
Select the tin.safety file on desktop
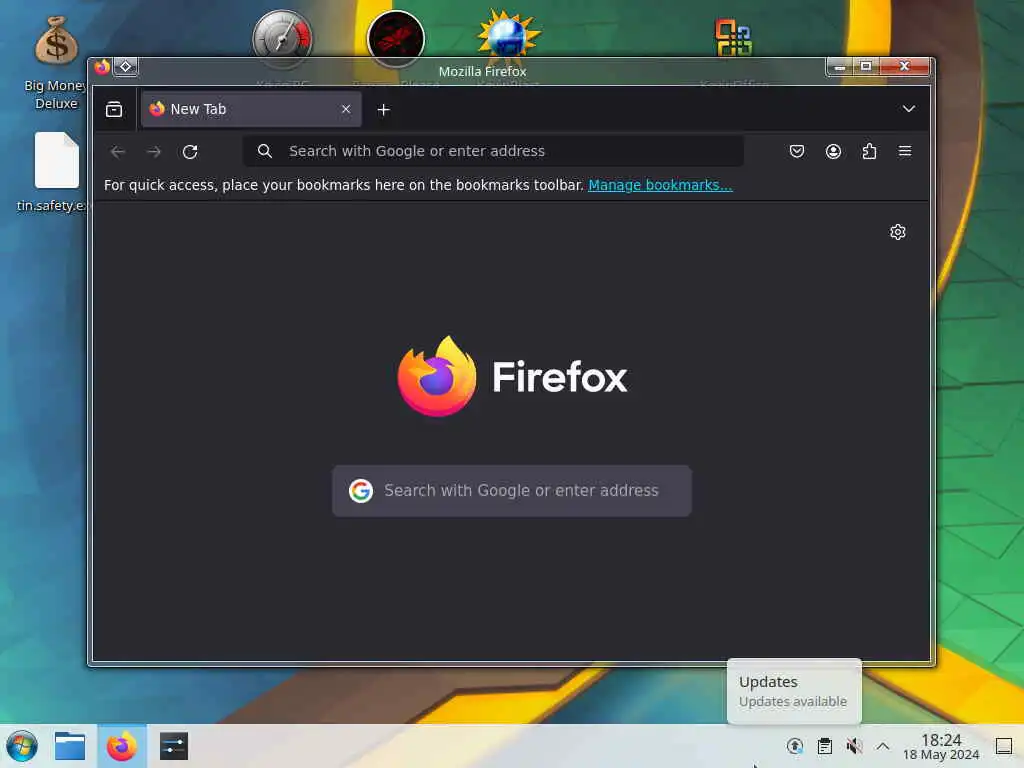pos(55,173)
